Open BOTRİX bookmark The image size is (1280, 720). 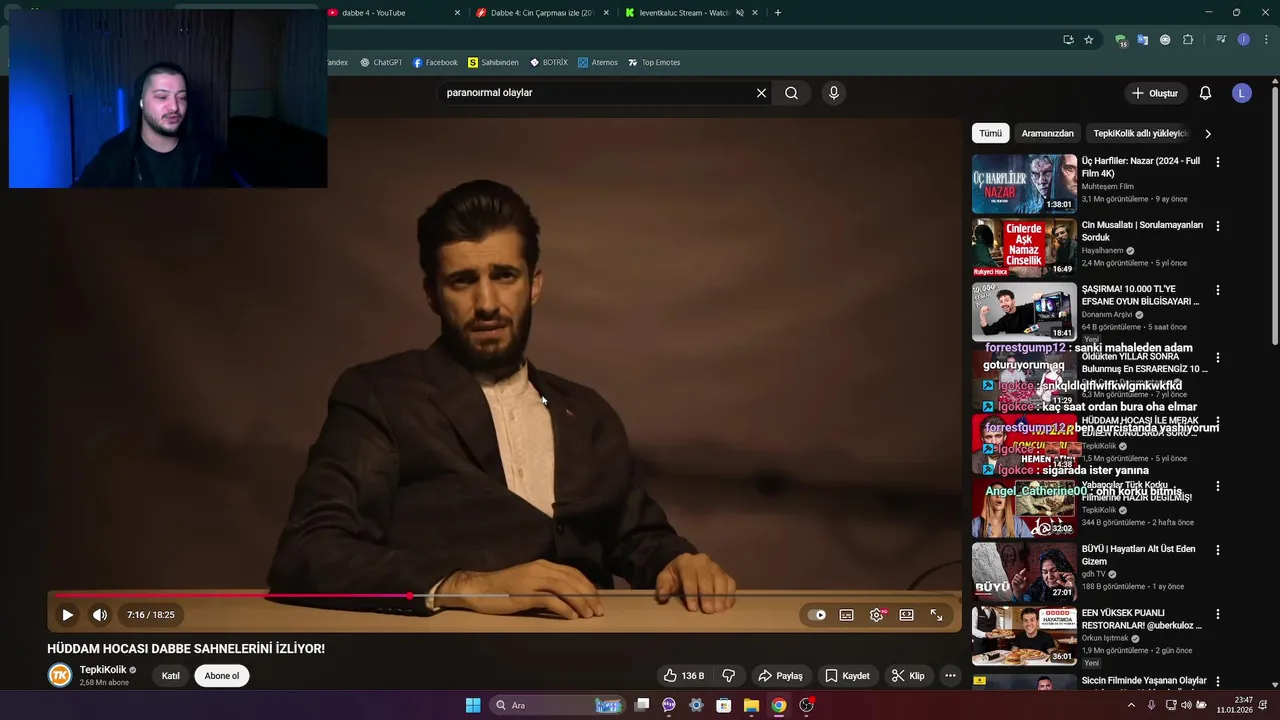click(x=548, y=62)
